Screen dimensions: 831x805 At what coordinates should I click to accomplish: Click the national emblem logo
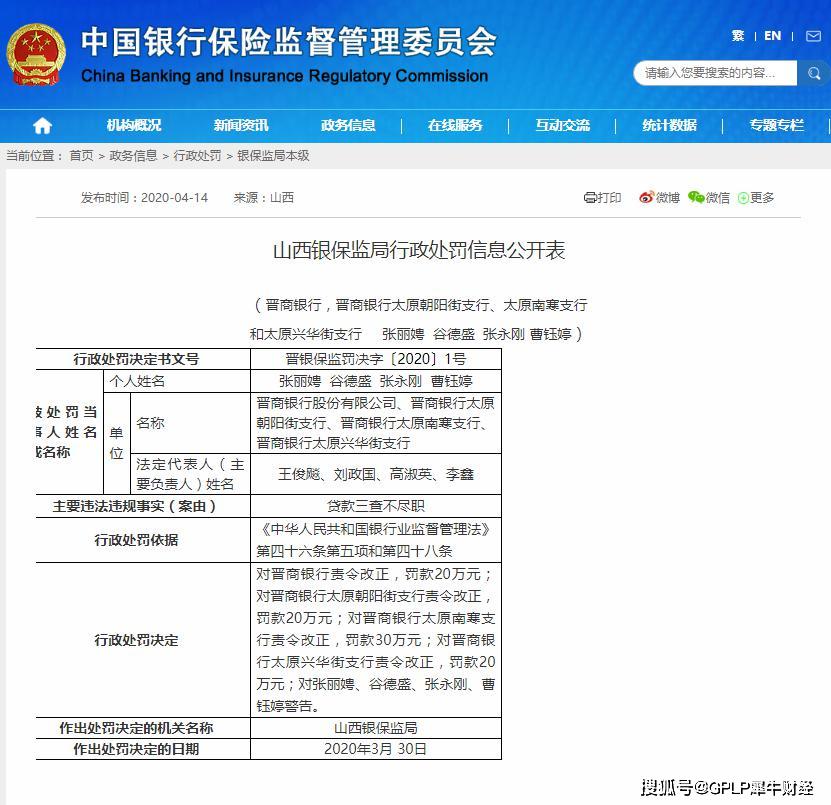pyautogui.click(x=36, y=55)
